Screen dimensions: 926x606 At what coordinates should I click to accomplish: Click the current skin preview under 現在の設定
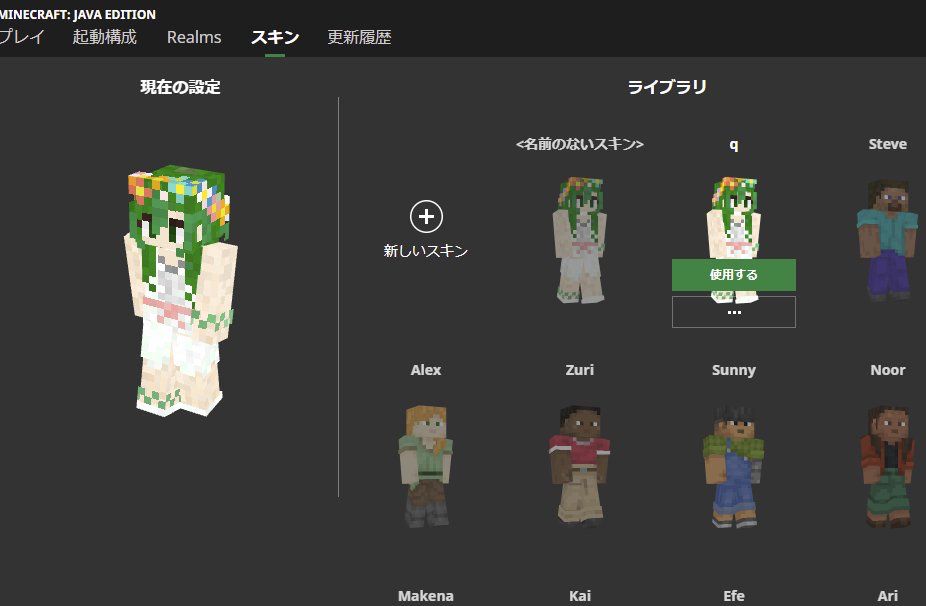180,291
